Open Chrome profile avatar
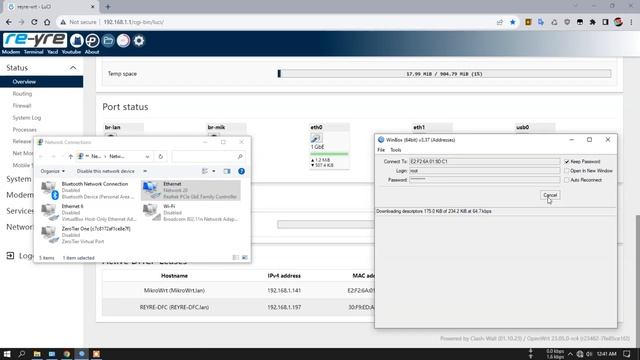Image resolution: width=640 pixels, height=360 pixels. click(x=618, y=22)
